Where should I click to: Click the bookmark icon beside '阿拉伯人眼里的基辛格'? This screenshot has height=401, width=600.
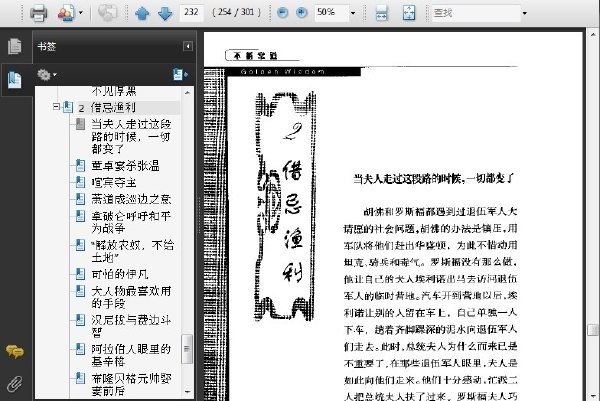pos(80,349)
